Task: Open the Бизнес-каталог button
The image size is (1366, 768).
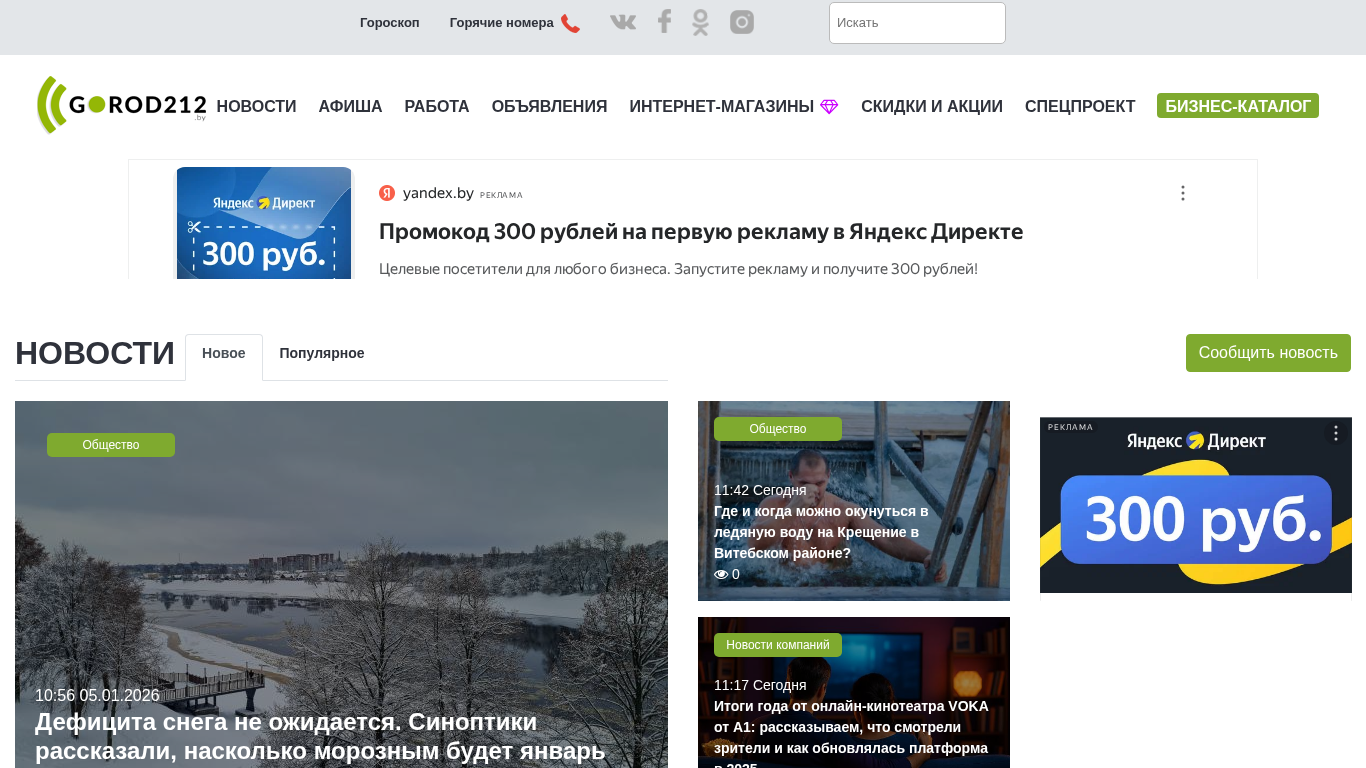Action: [x=1237, y=106]
